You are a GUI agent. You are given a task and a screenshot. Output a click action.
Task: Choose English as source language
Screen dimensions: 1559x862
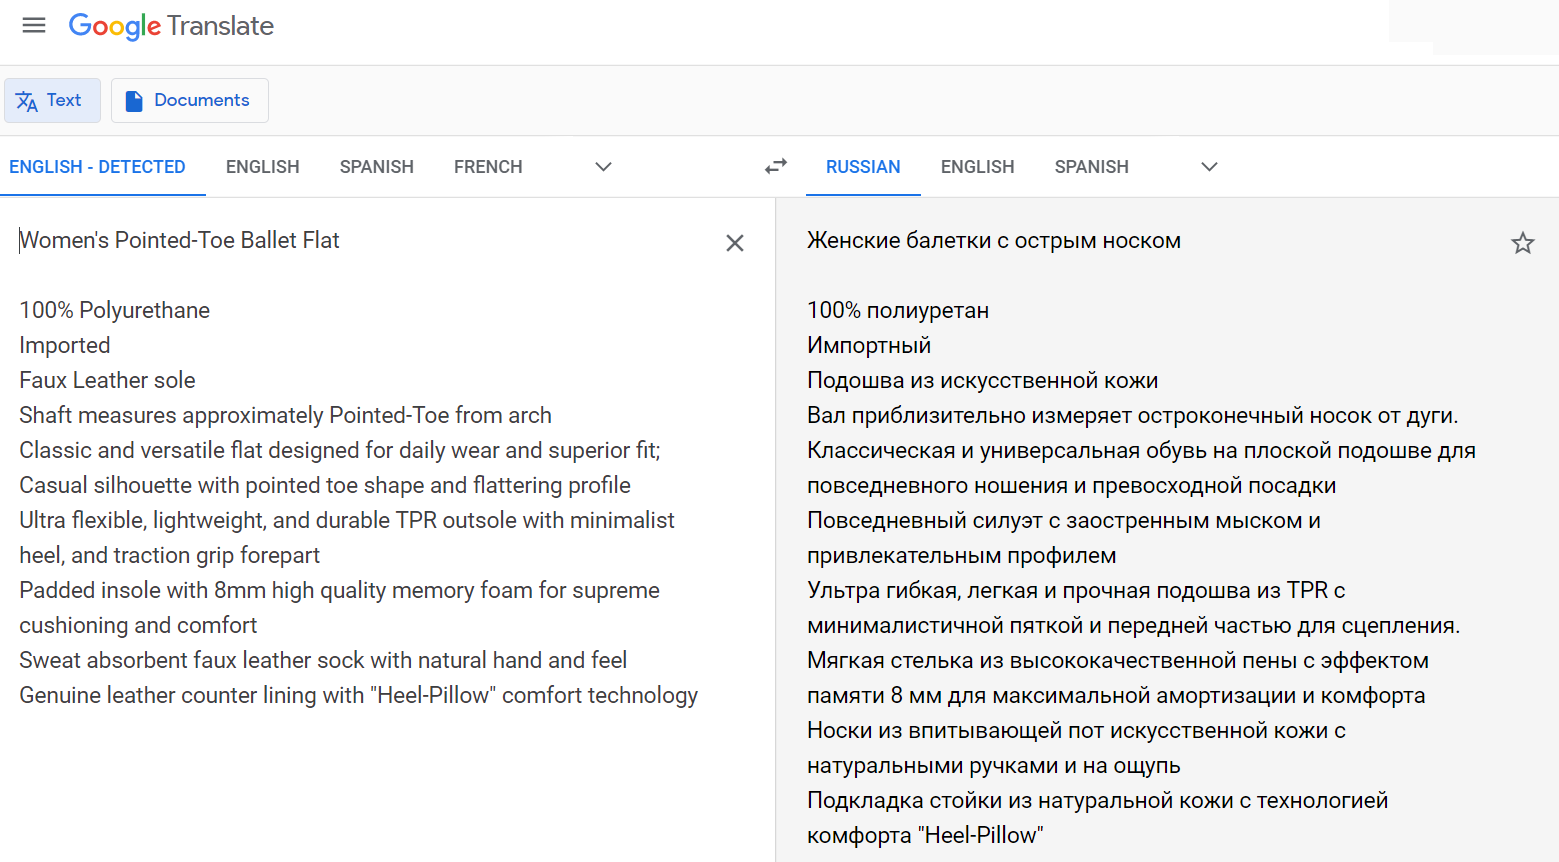[x=263, y=167]
